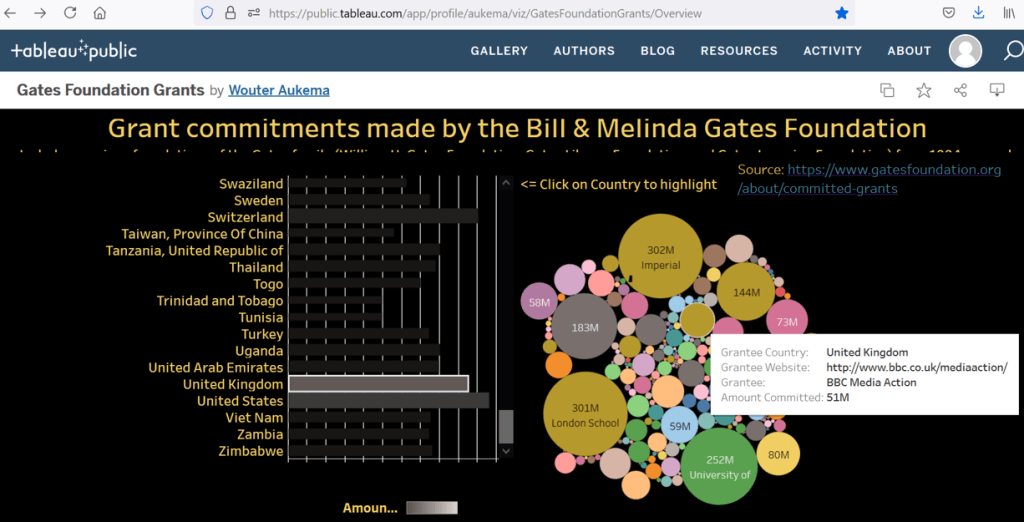
Task: Open the user profile avatar
Action: (x=965, y=51)
